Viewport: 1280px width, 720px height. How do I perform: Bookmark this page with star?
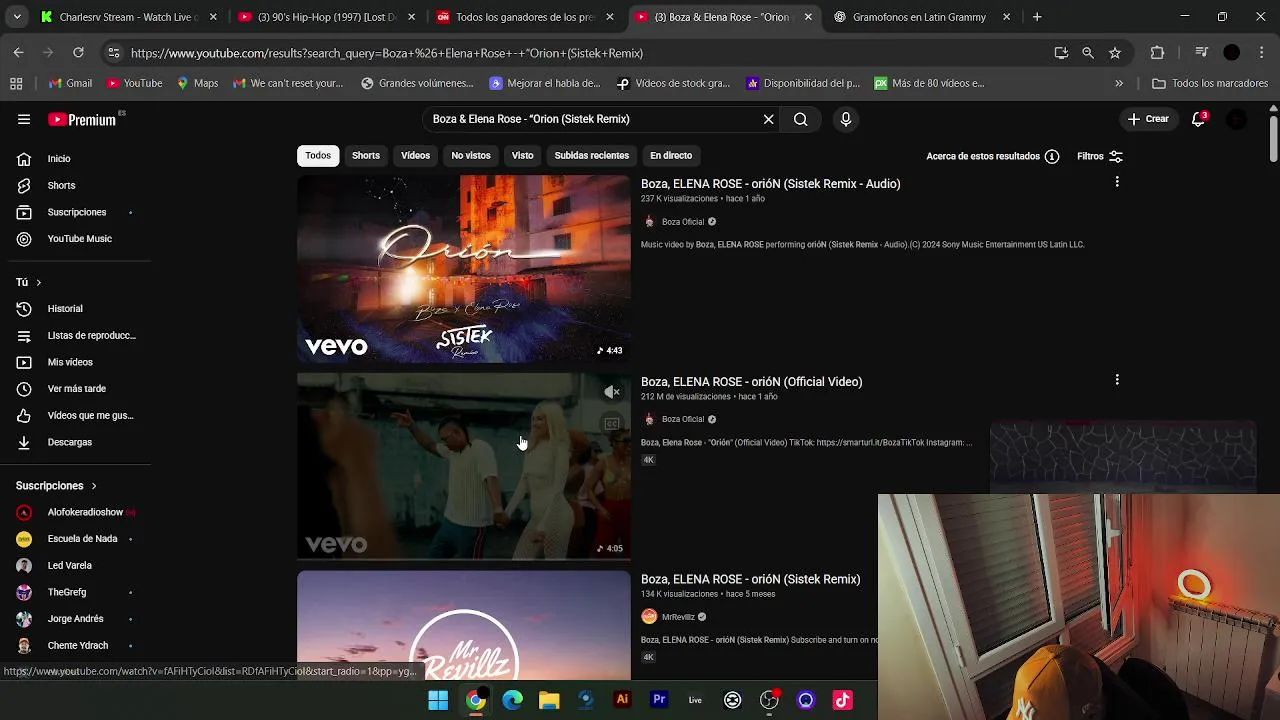tap(1115, 53)
